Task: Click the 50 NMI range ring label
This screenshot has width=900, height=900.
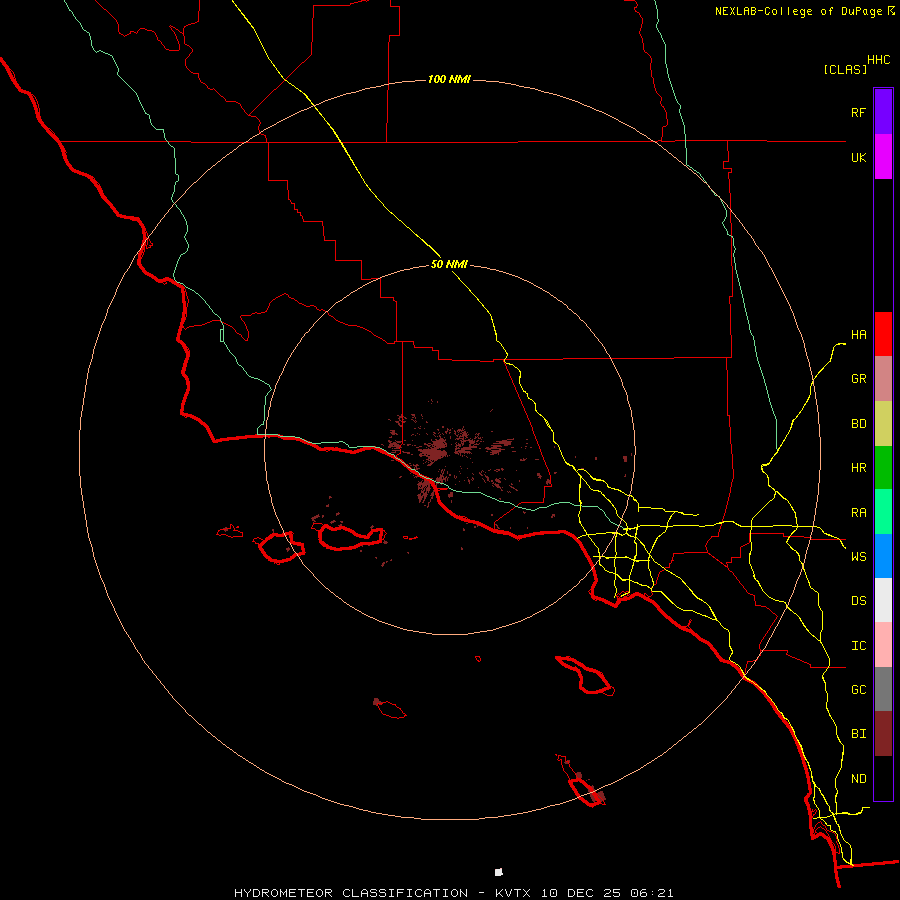Action: pyautogui.click(x=449, y=265)
